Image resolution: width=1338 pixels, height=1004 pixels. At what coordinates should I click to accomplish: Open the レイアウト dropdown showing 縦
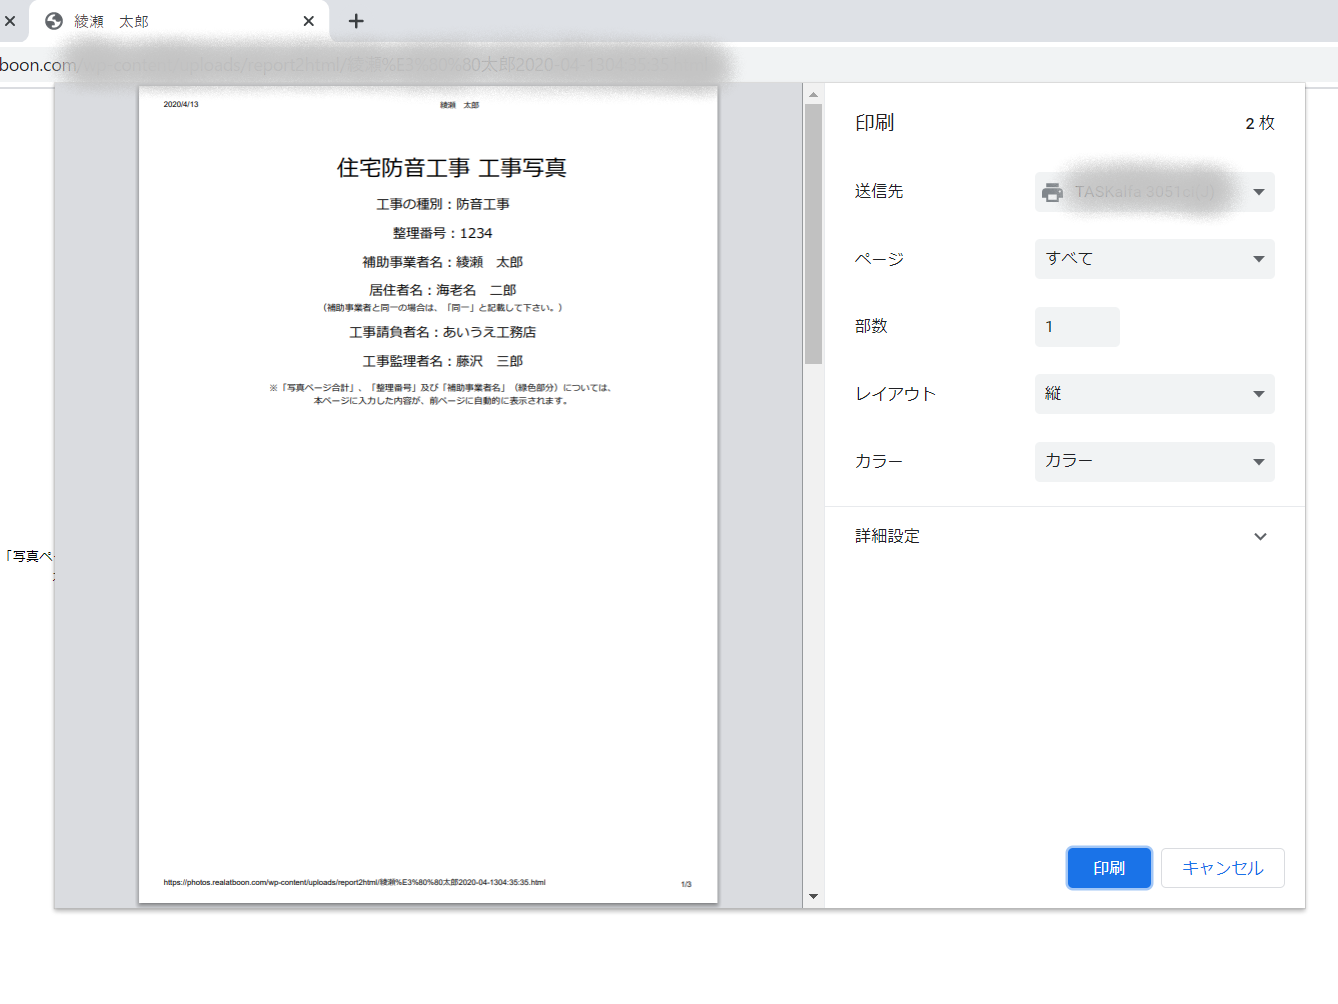coord(1154,394)
